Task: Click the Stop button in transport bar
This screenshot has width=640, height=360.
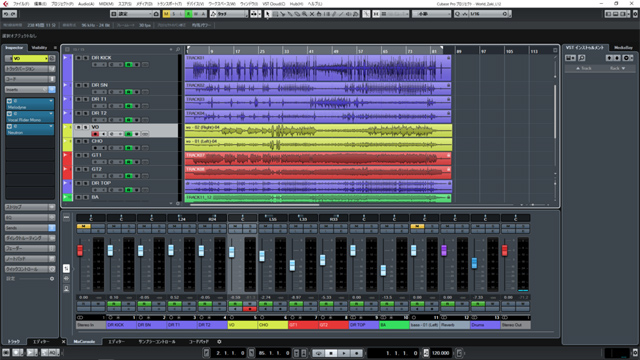Action: click(331, 353)
